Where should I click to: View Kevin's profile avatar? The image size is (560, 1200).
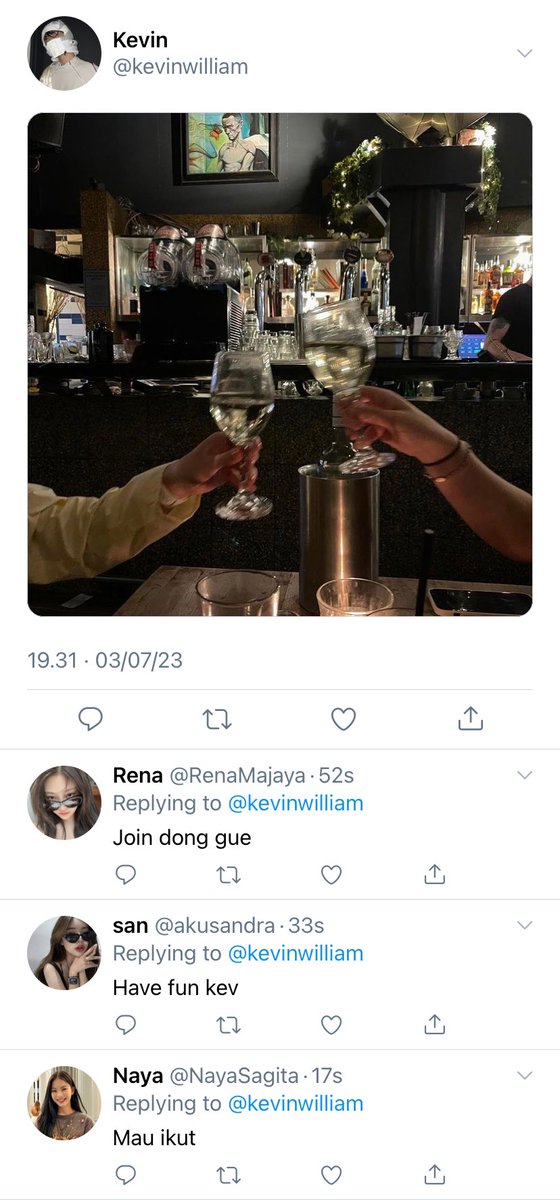(x=64, y=53)
